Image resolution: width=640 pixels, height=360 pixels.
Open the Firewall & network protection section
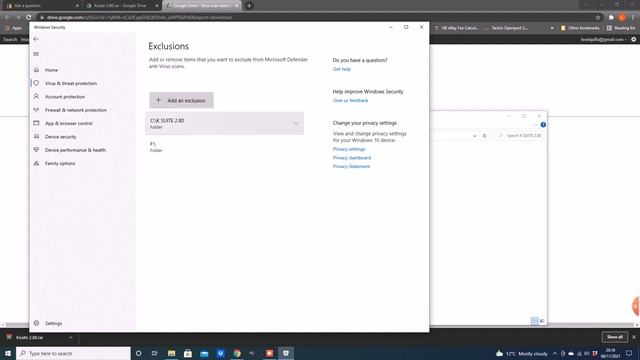pos(76,110)
